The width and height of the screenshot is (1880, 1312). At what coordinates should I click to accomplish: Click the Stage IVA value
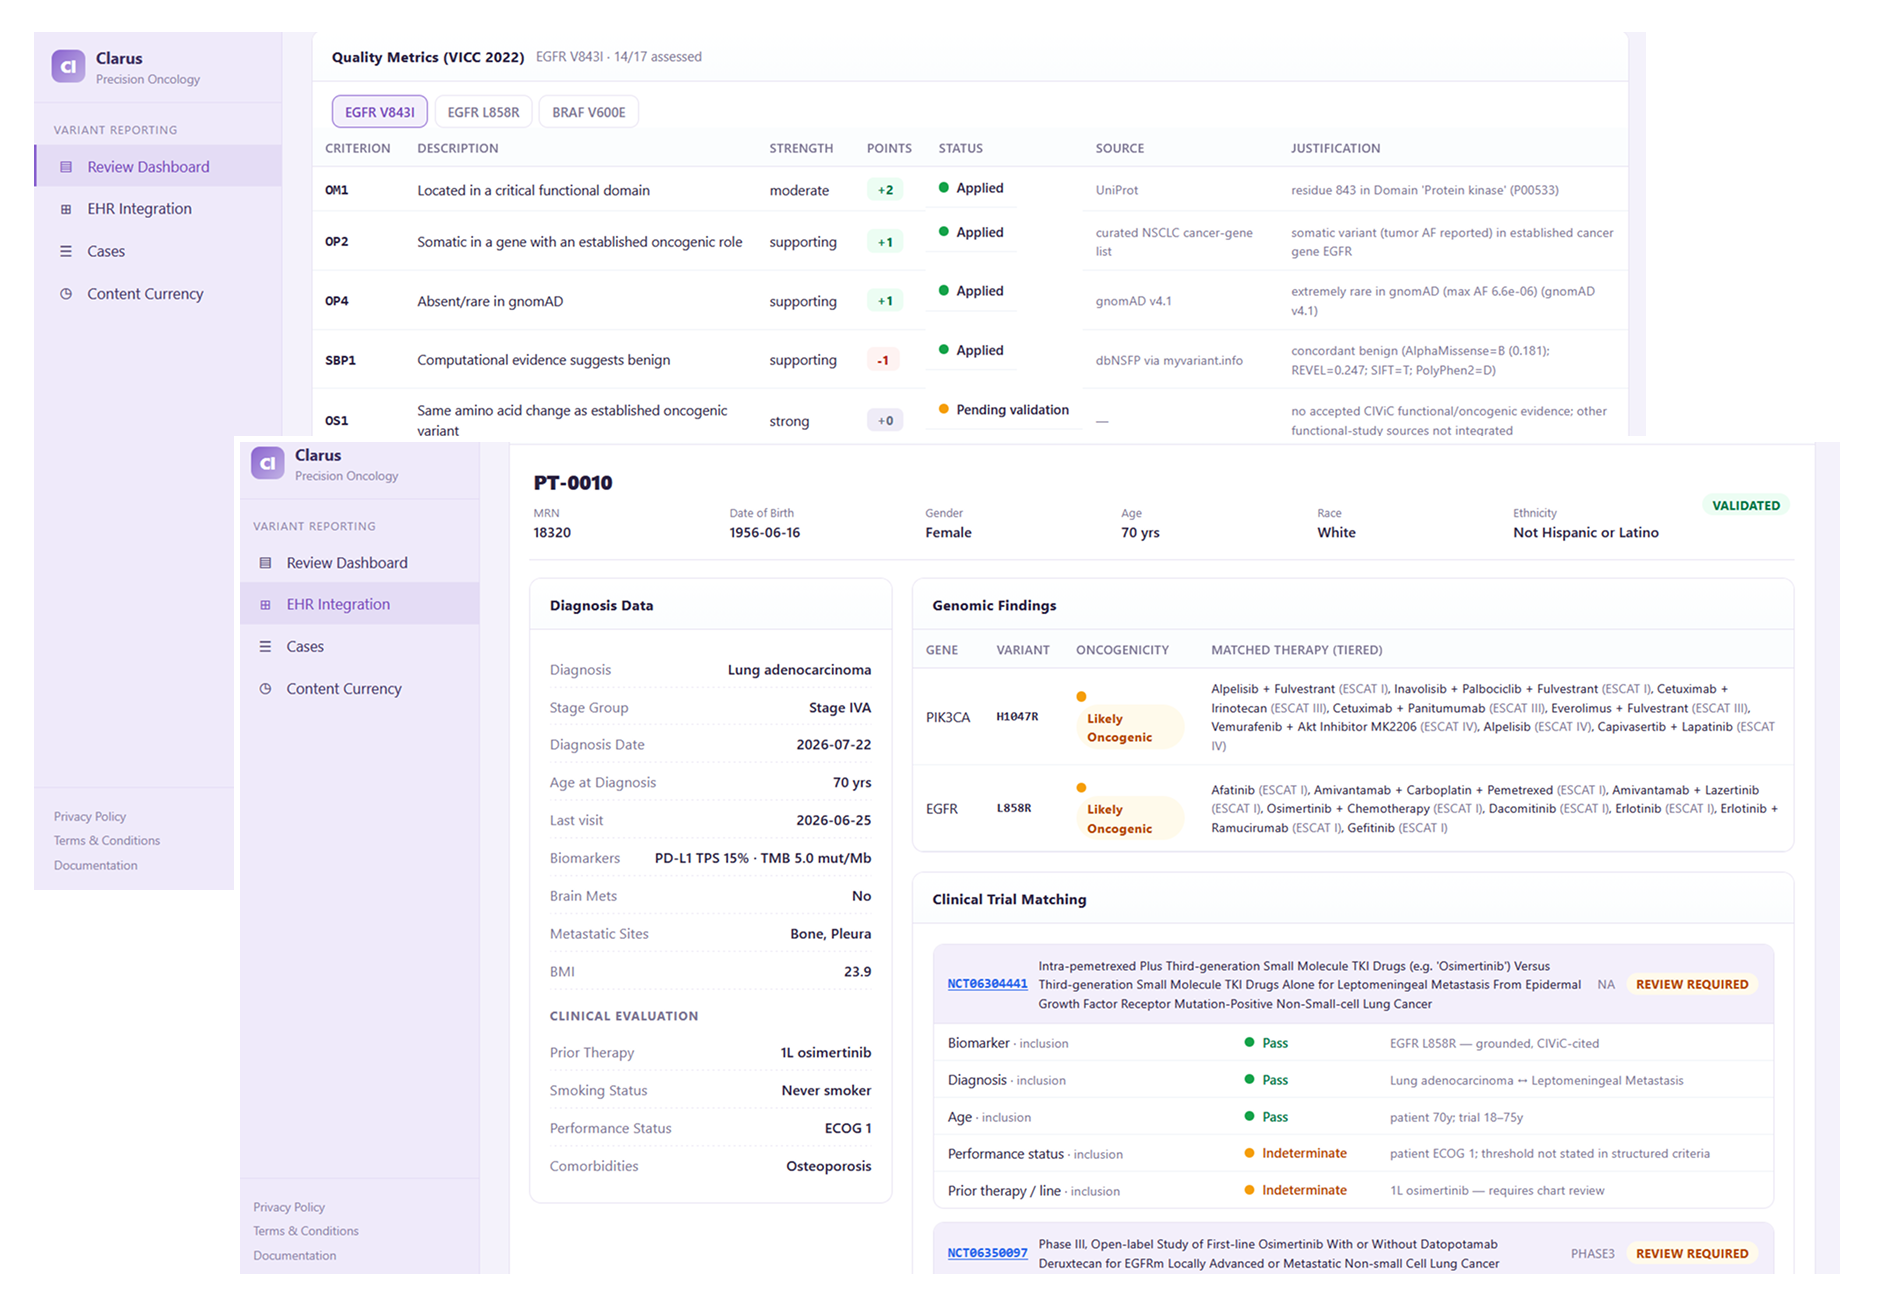point(840,708)
